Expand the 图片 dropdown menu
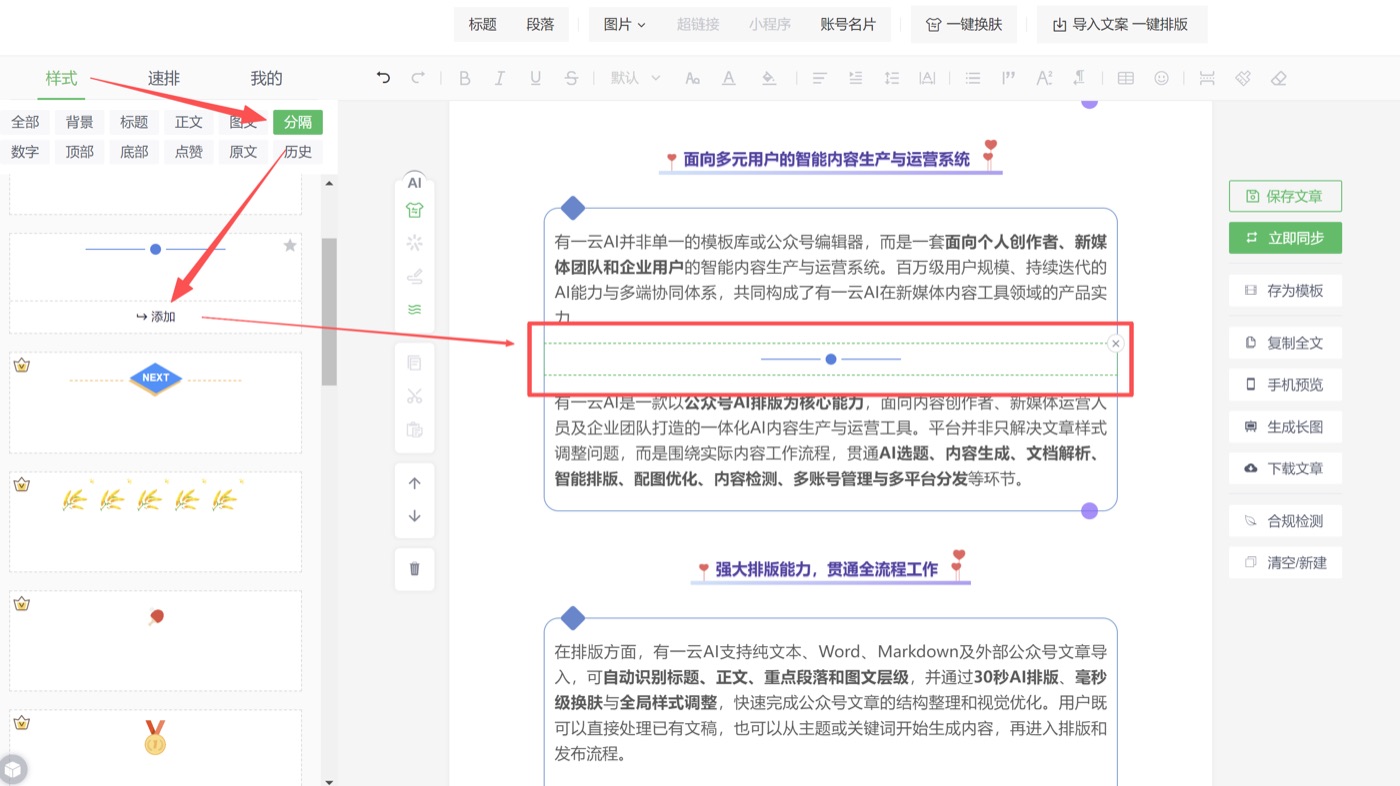 click(625, 24)
